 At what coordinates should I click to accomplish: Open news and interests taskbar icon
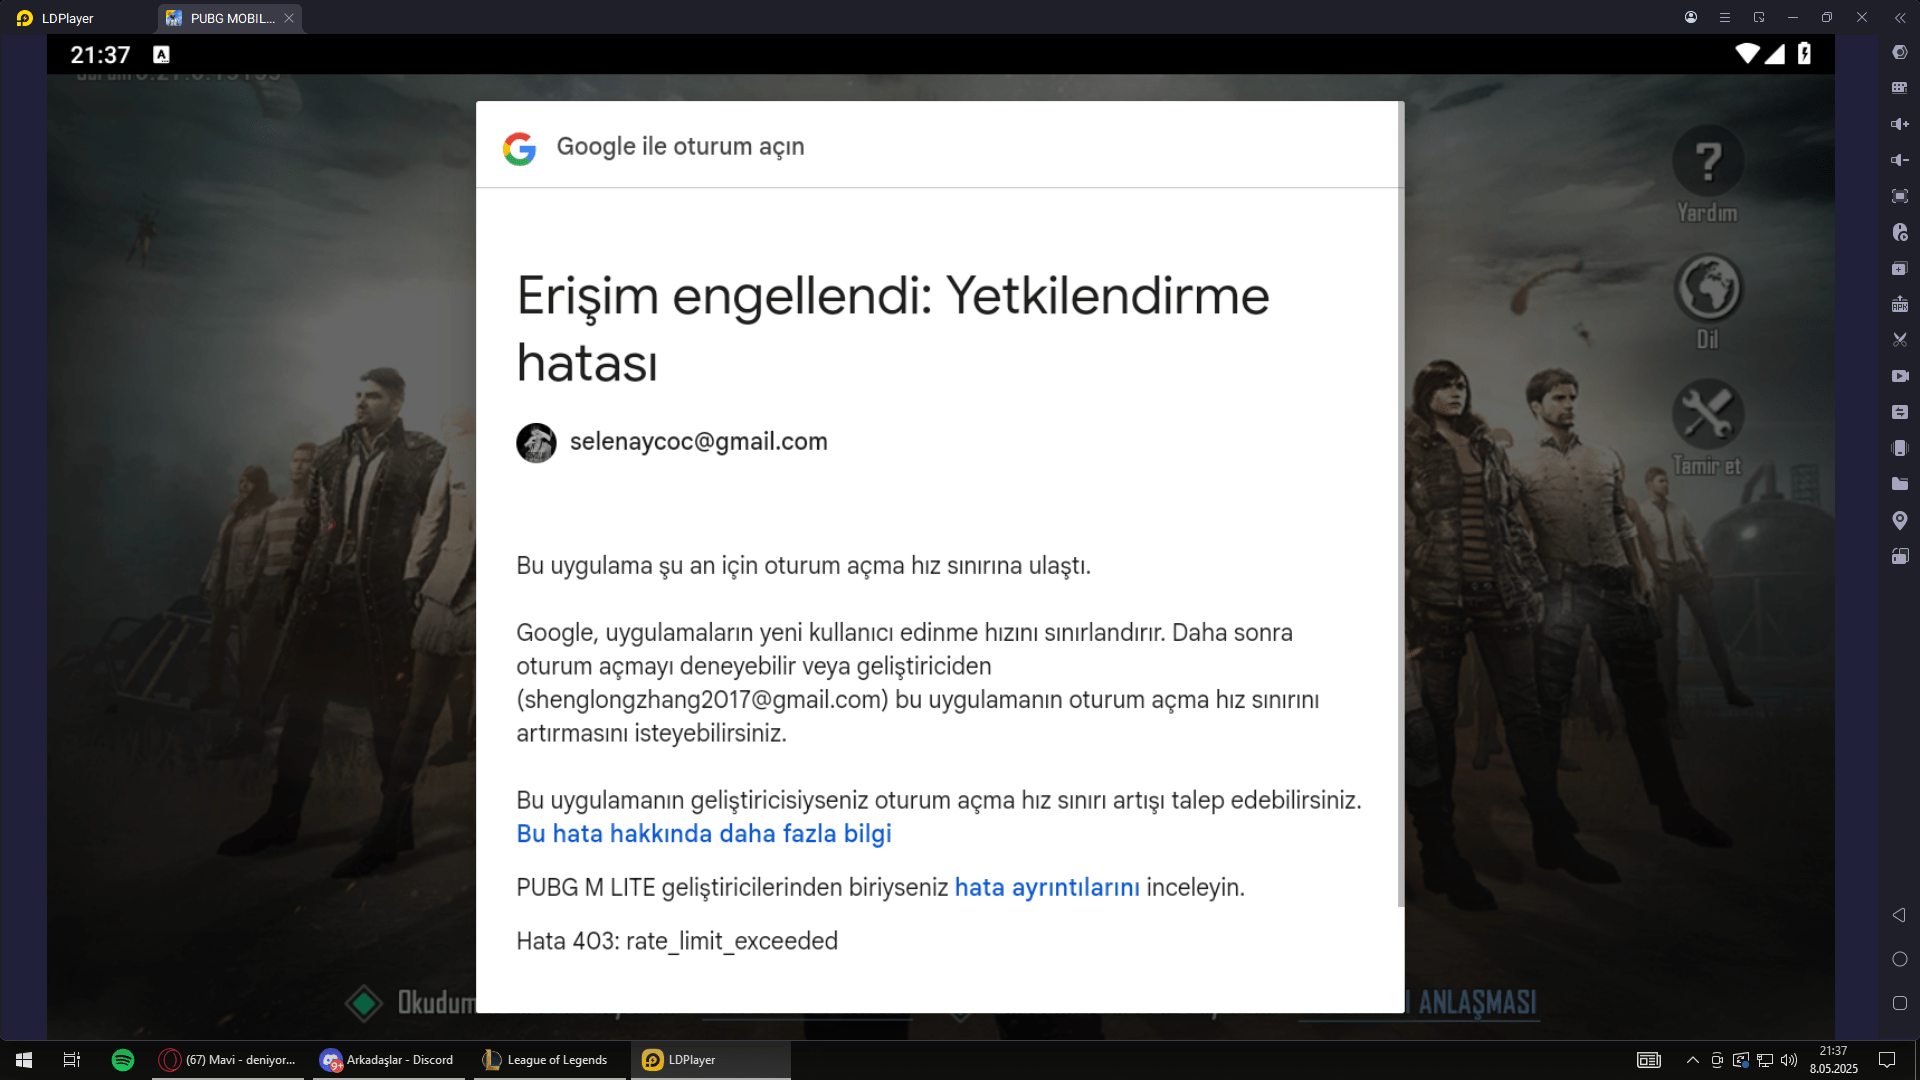pyautogui.click(x=1648, y=1060)
